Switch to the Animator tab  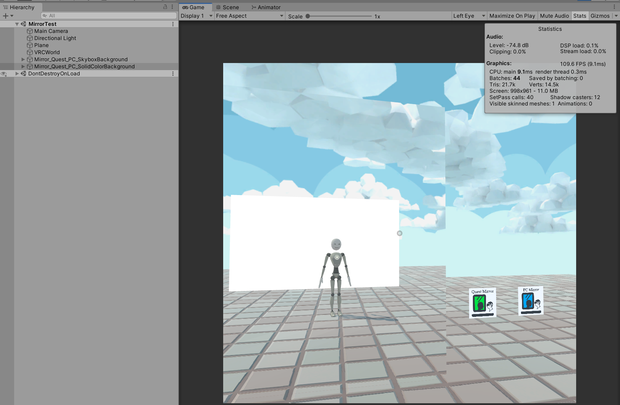266,7
